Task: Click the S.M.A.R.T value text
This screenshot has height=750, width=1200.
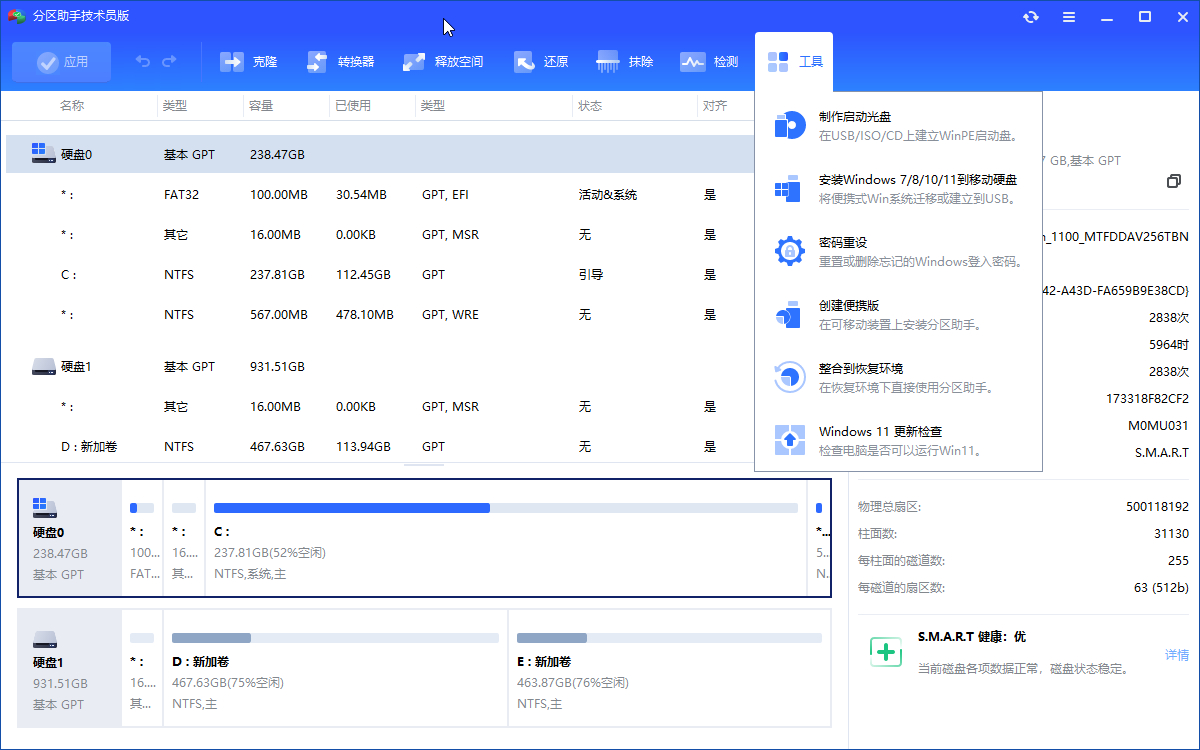Action: [x=1162, y=453]
